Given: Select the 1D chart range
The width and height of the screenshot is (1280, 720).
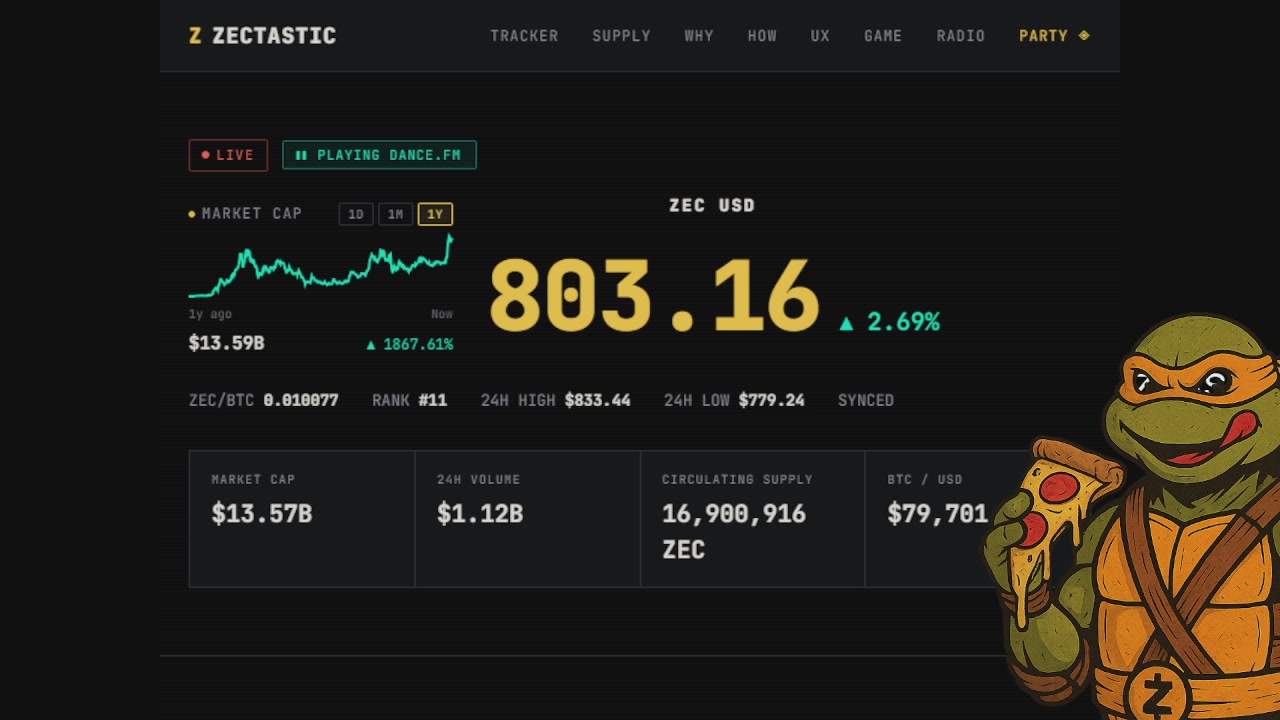Looking at the screenshot, I should click(356, 214).
